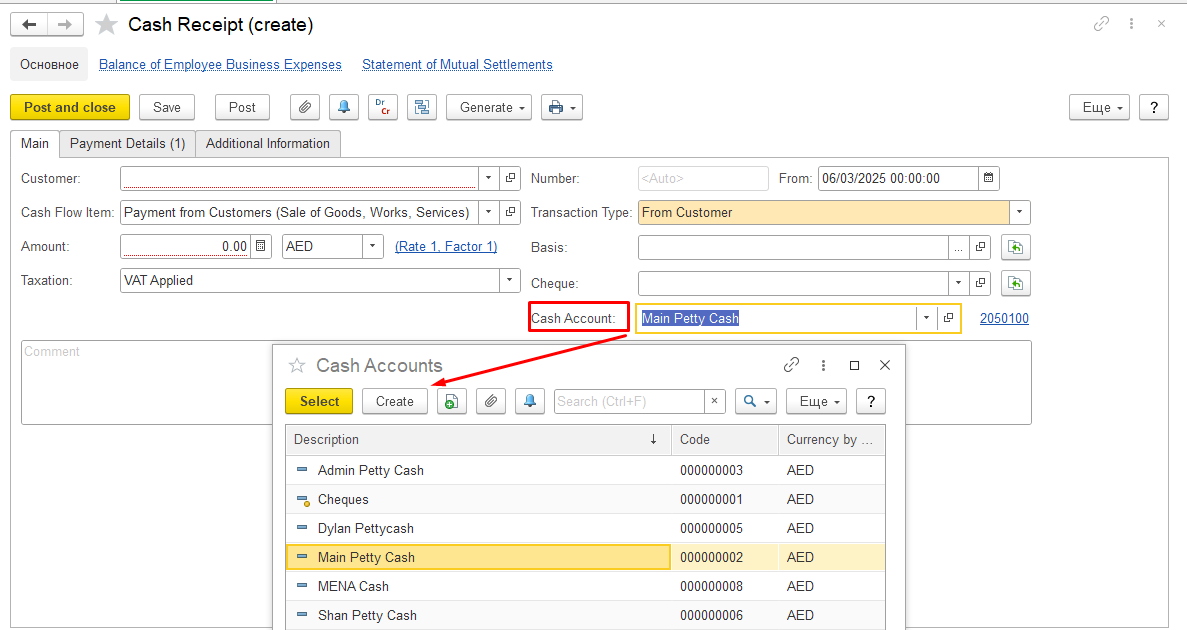Switch to the Additional Information tab

pos(268,144)
